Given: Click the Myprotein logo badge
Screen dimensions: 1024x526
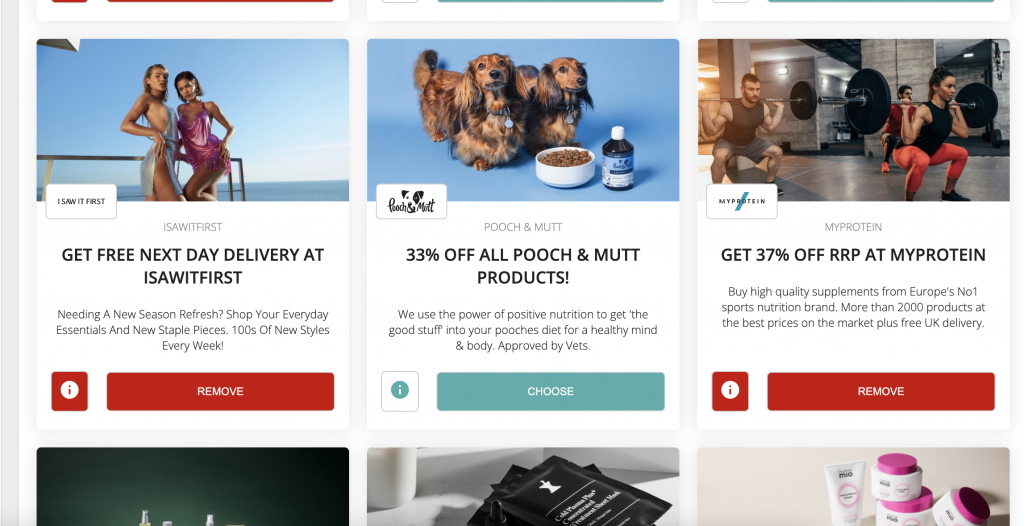Looking at the screenshot, I should pyautogui.click(x=742, y=201).
